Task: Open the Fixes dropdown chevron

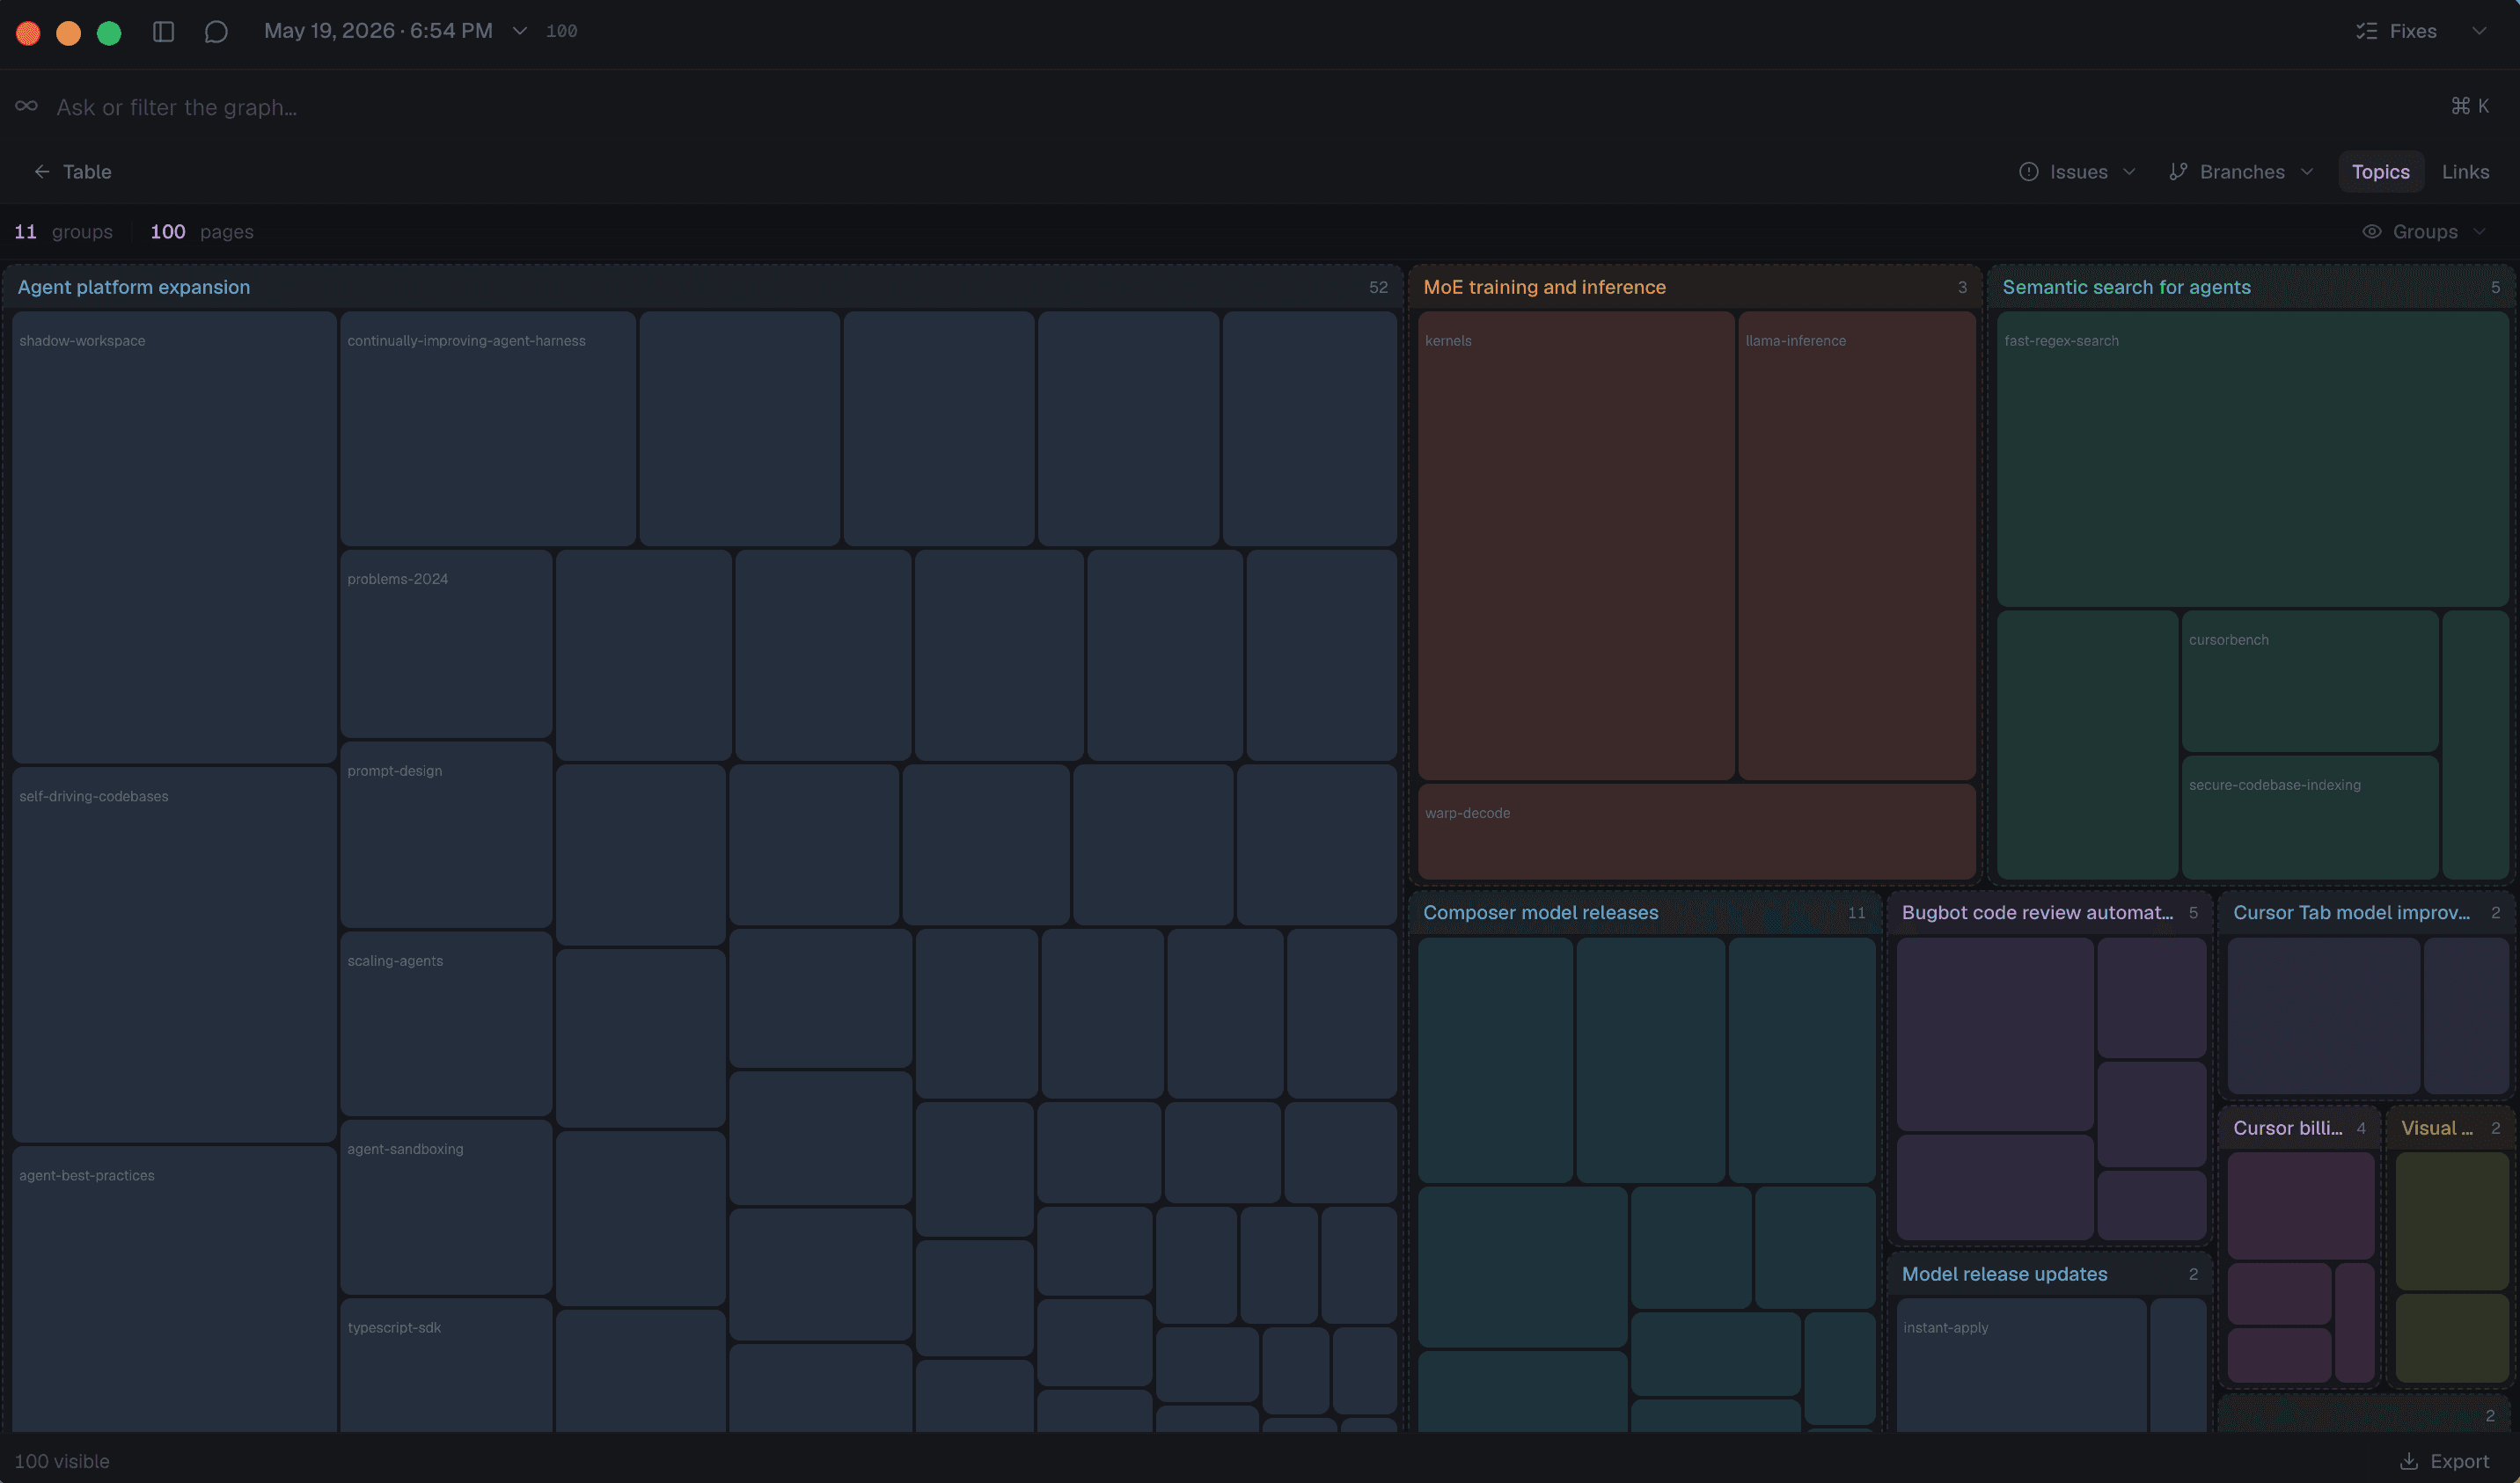Action: [x=2479, y=31]
